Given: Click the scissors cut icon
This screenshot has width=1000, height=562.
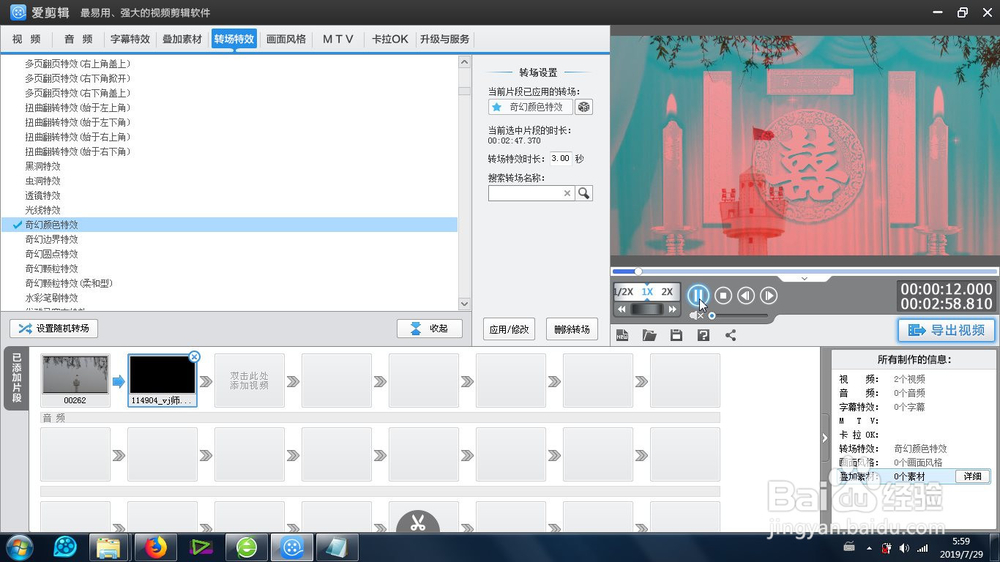Looking at the screenshot, I should click(418, 522).
